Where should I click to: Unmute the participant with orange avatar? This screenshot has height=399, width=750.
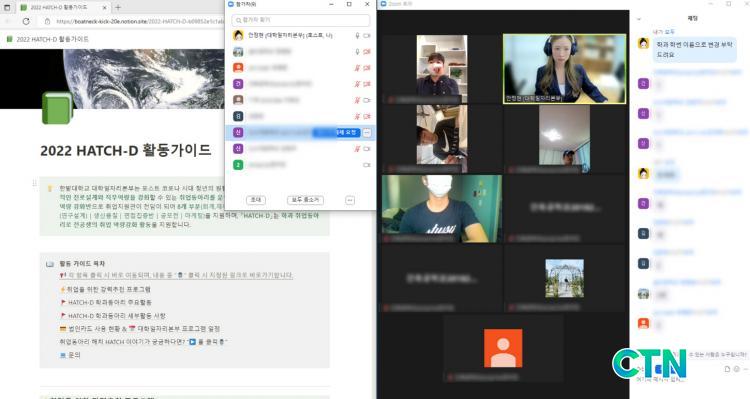point(357,68)
